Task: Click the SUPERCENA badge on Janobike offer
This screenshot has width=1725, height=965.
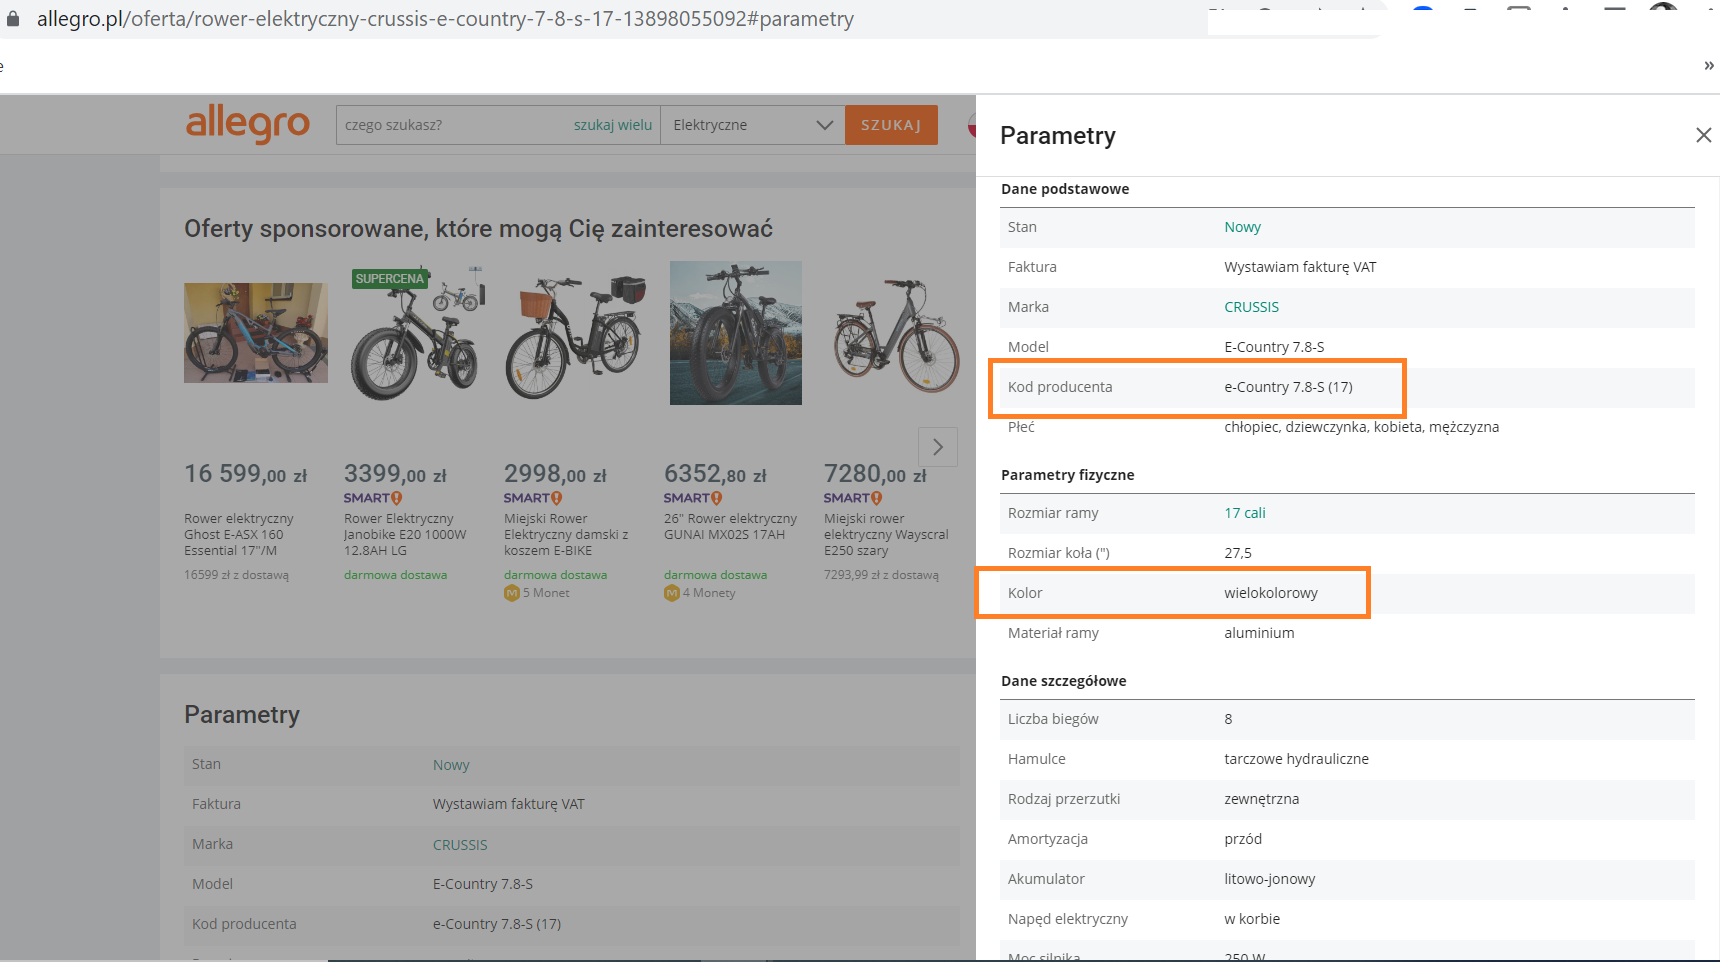Action: (389, 279)
